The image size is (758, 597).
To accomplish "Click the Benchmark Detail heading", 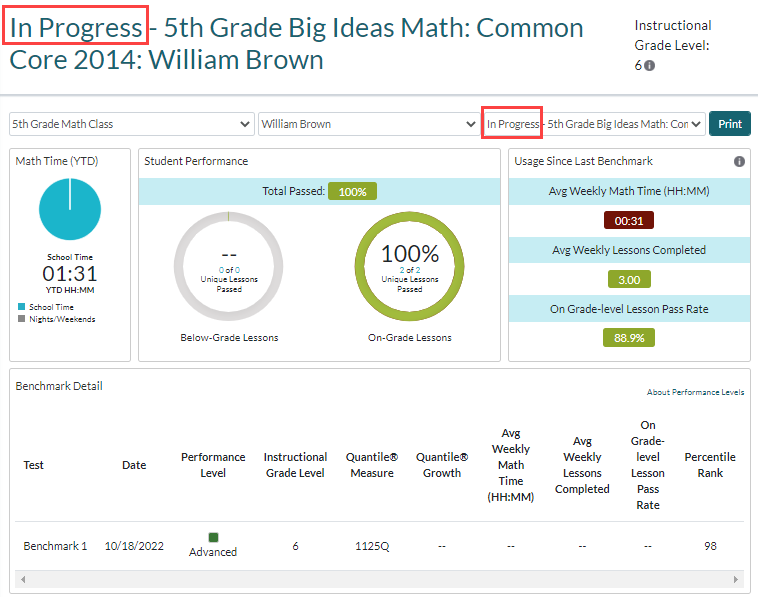I will click(59, 386).
